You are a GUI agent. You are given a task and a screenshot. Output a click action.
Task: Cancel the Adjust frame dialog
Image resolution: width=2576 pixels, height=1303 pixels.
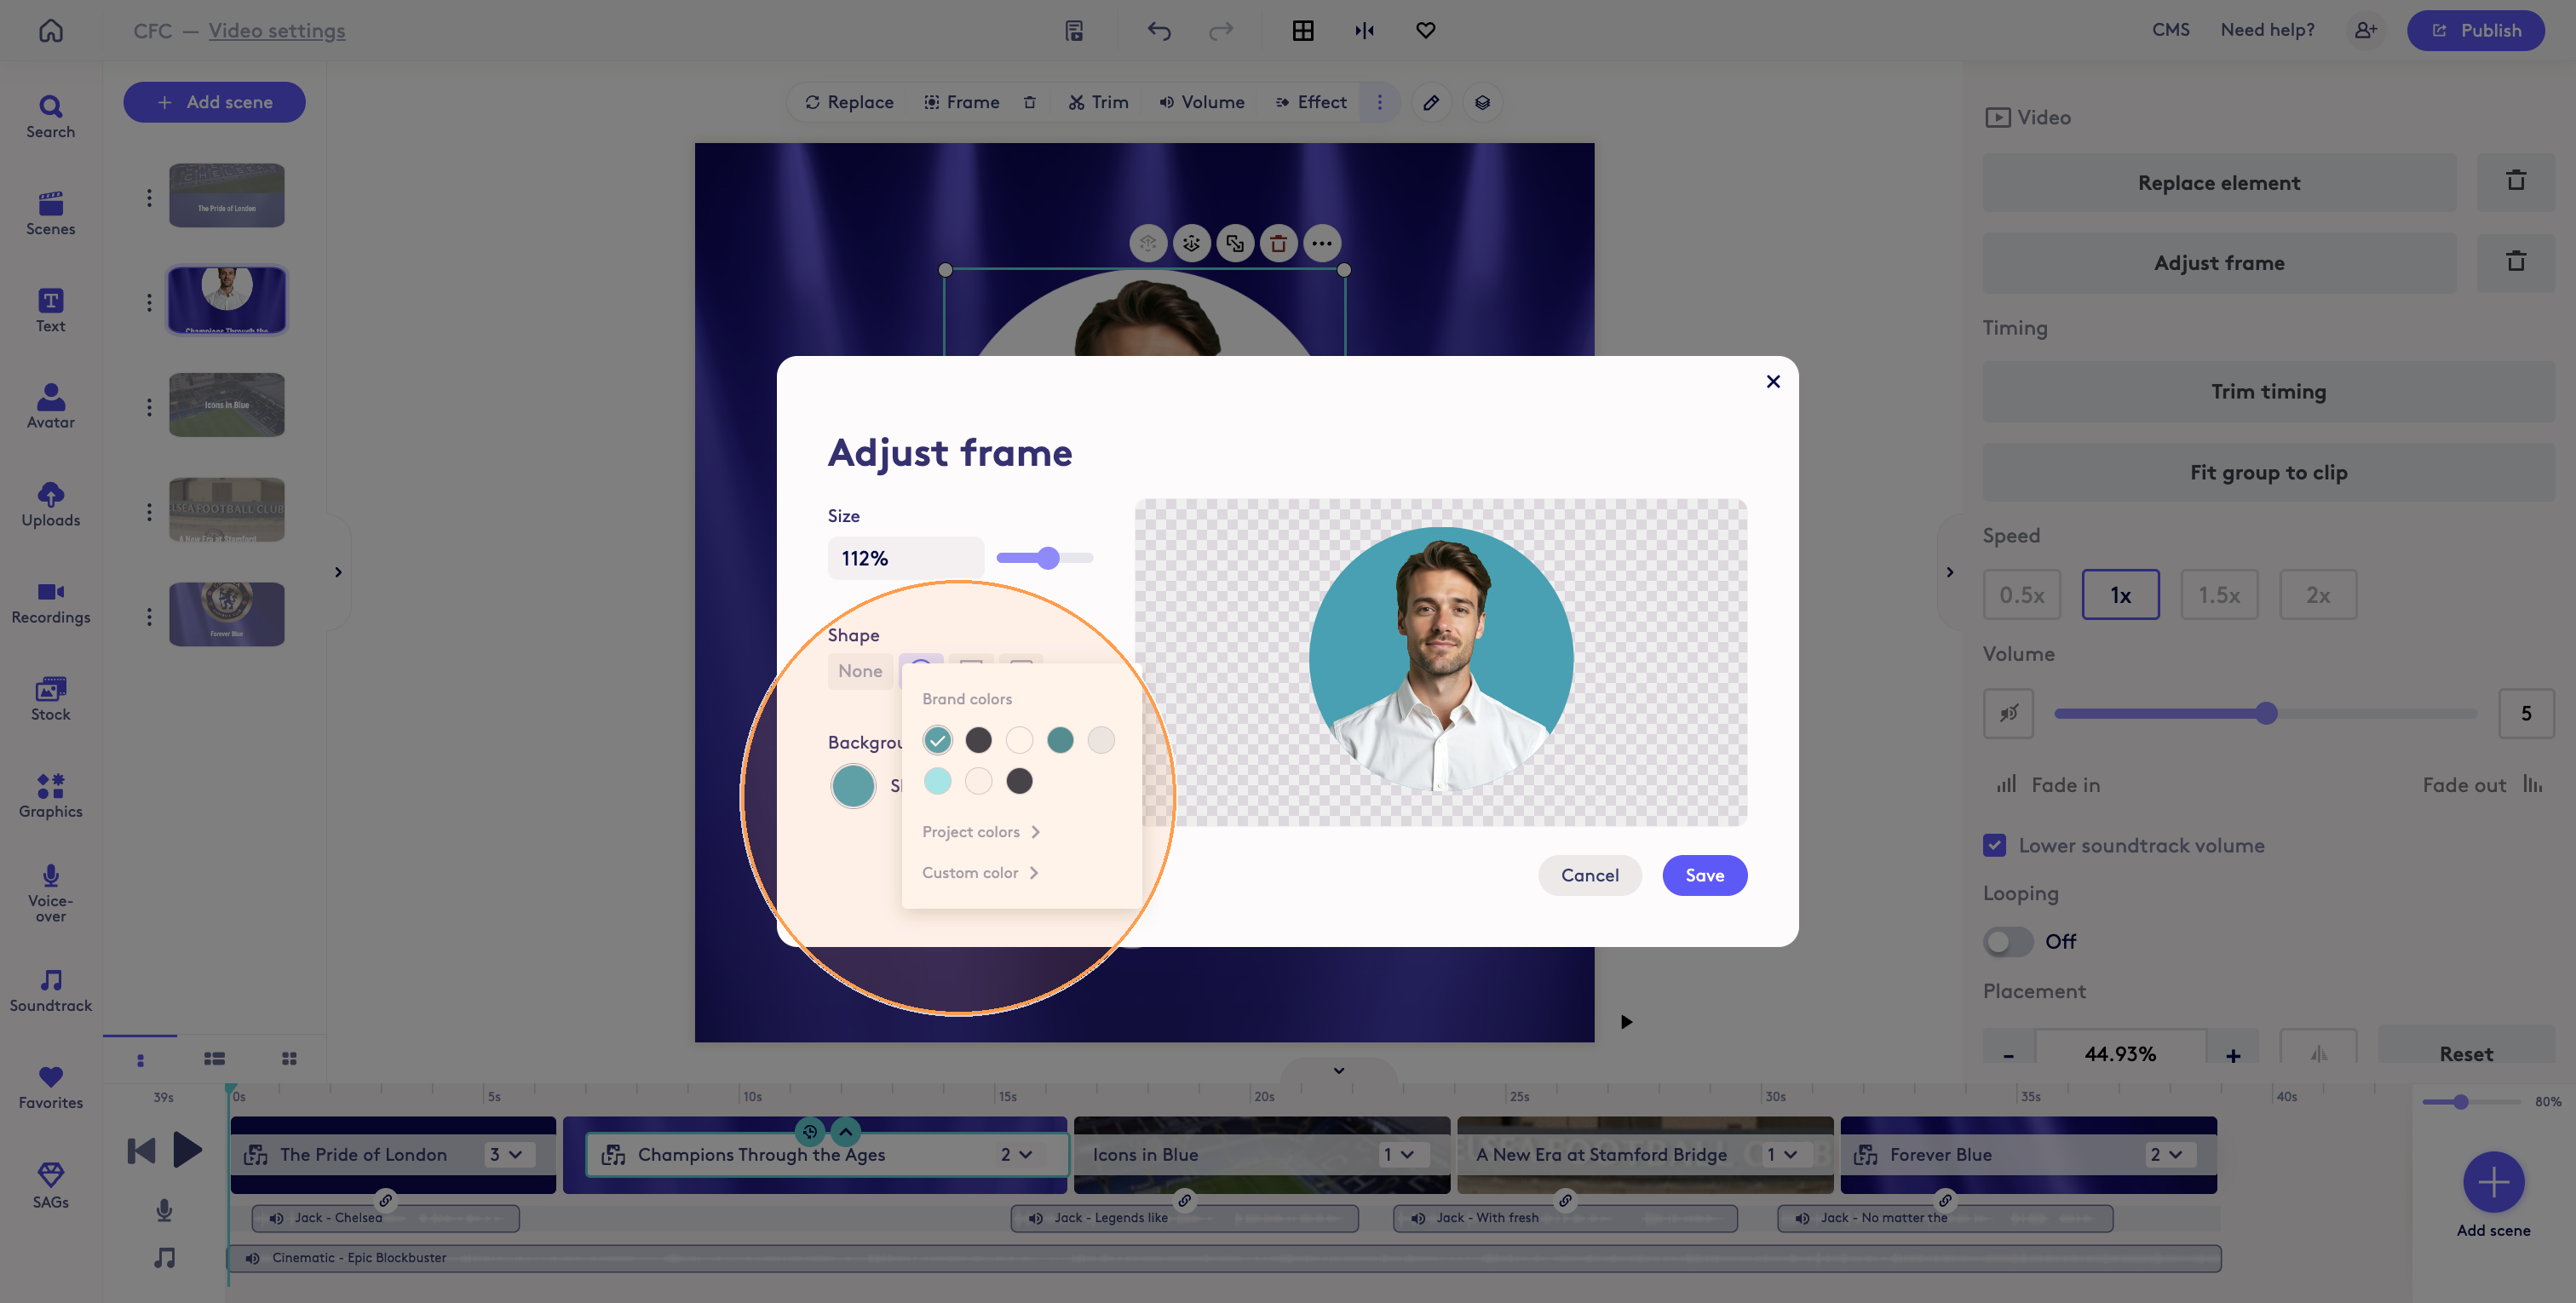pyautogui.click(x=1589, y=875)
